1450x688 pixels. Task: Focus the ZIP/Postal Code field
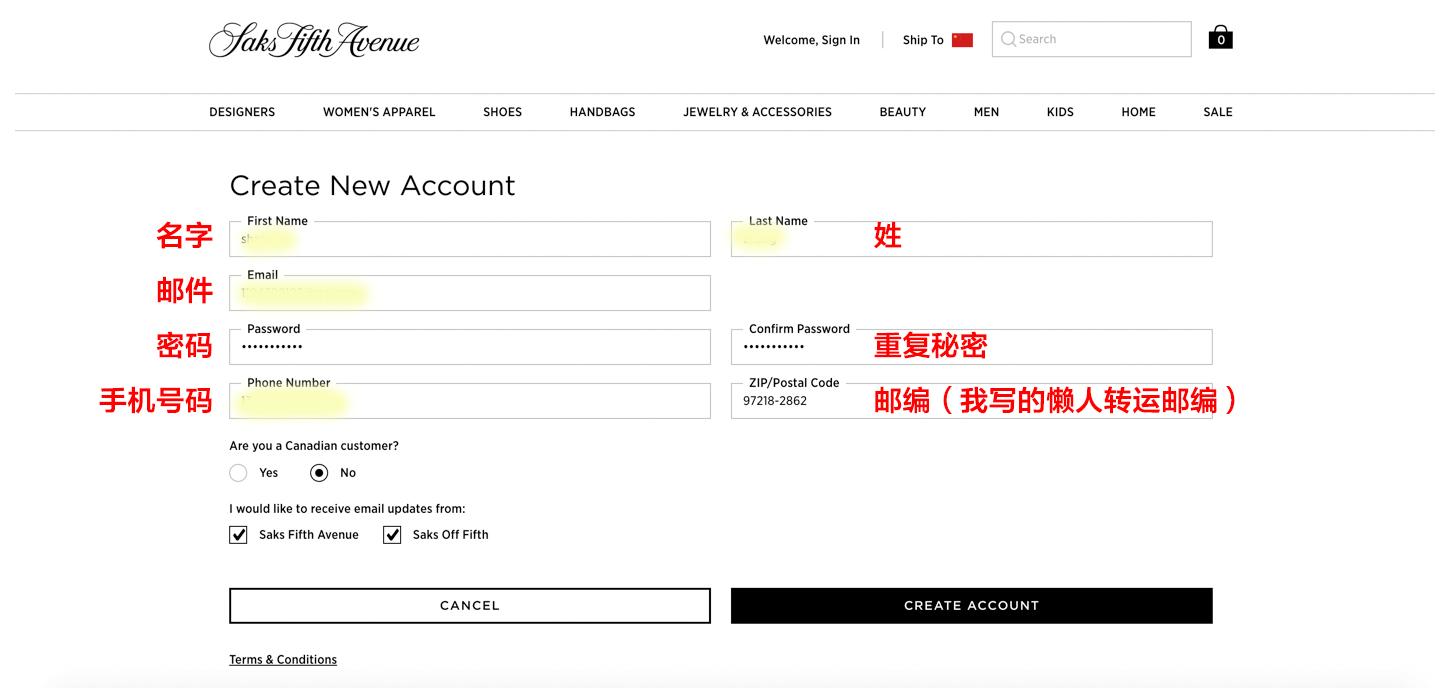point(971,401)
